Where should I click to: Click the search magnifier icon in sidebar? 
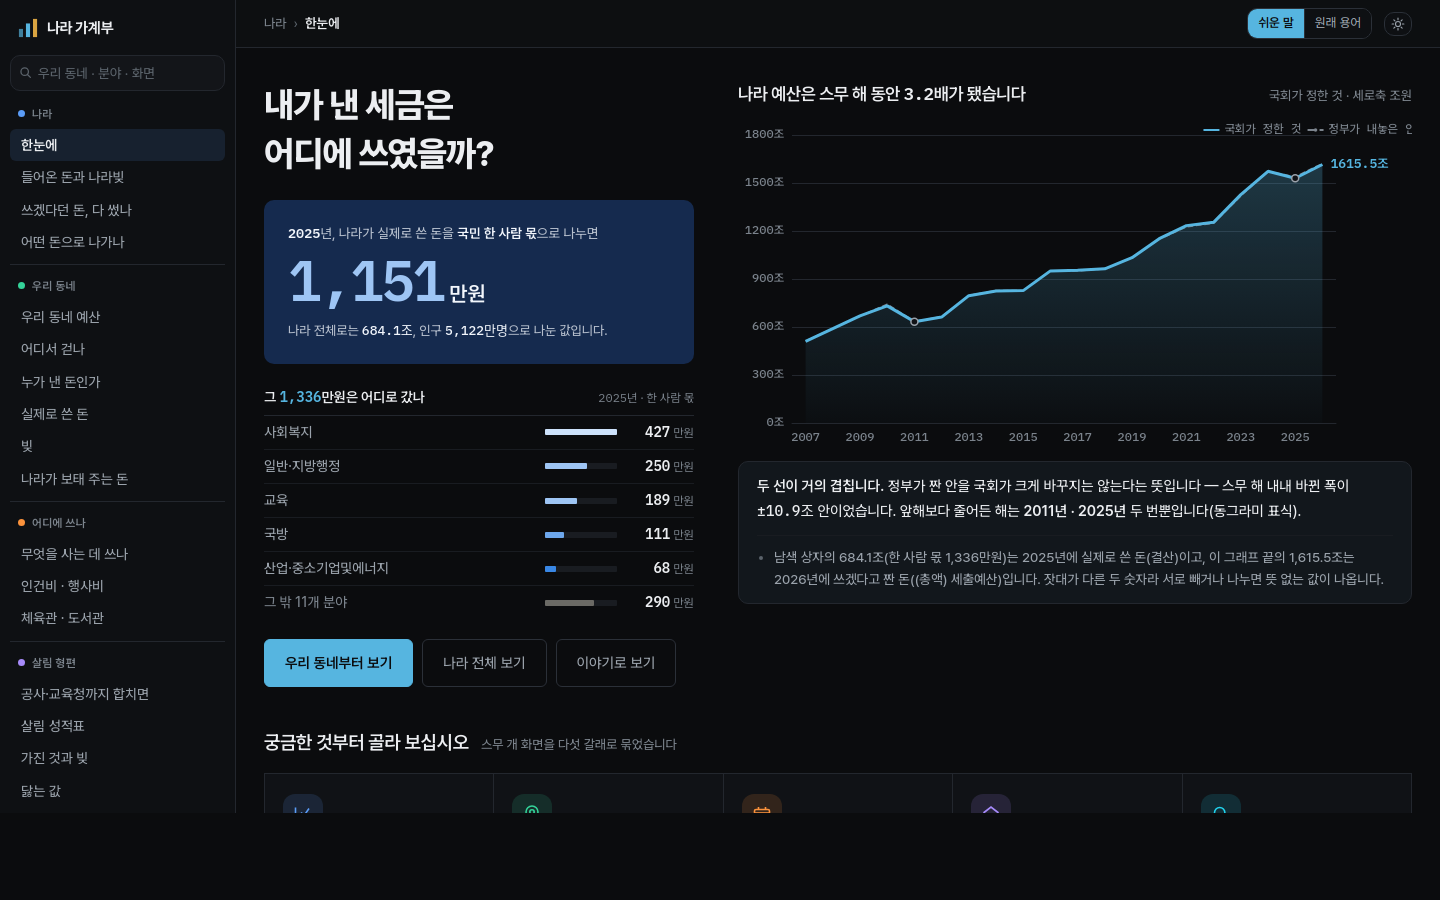coord(26,73)
